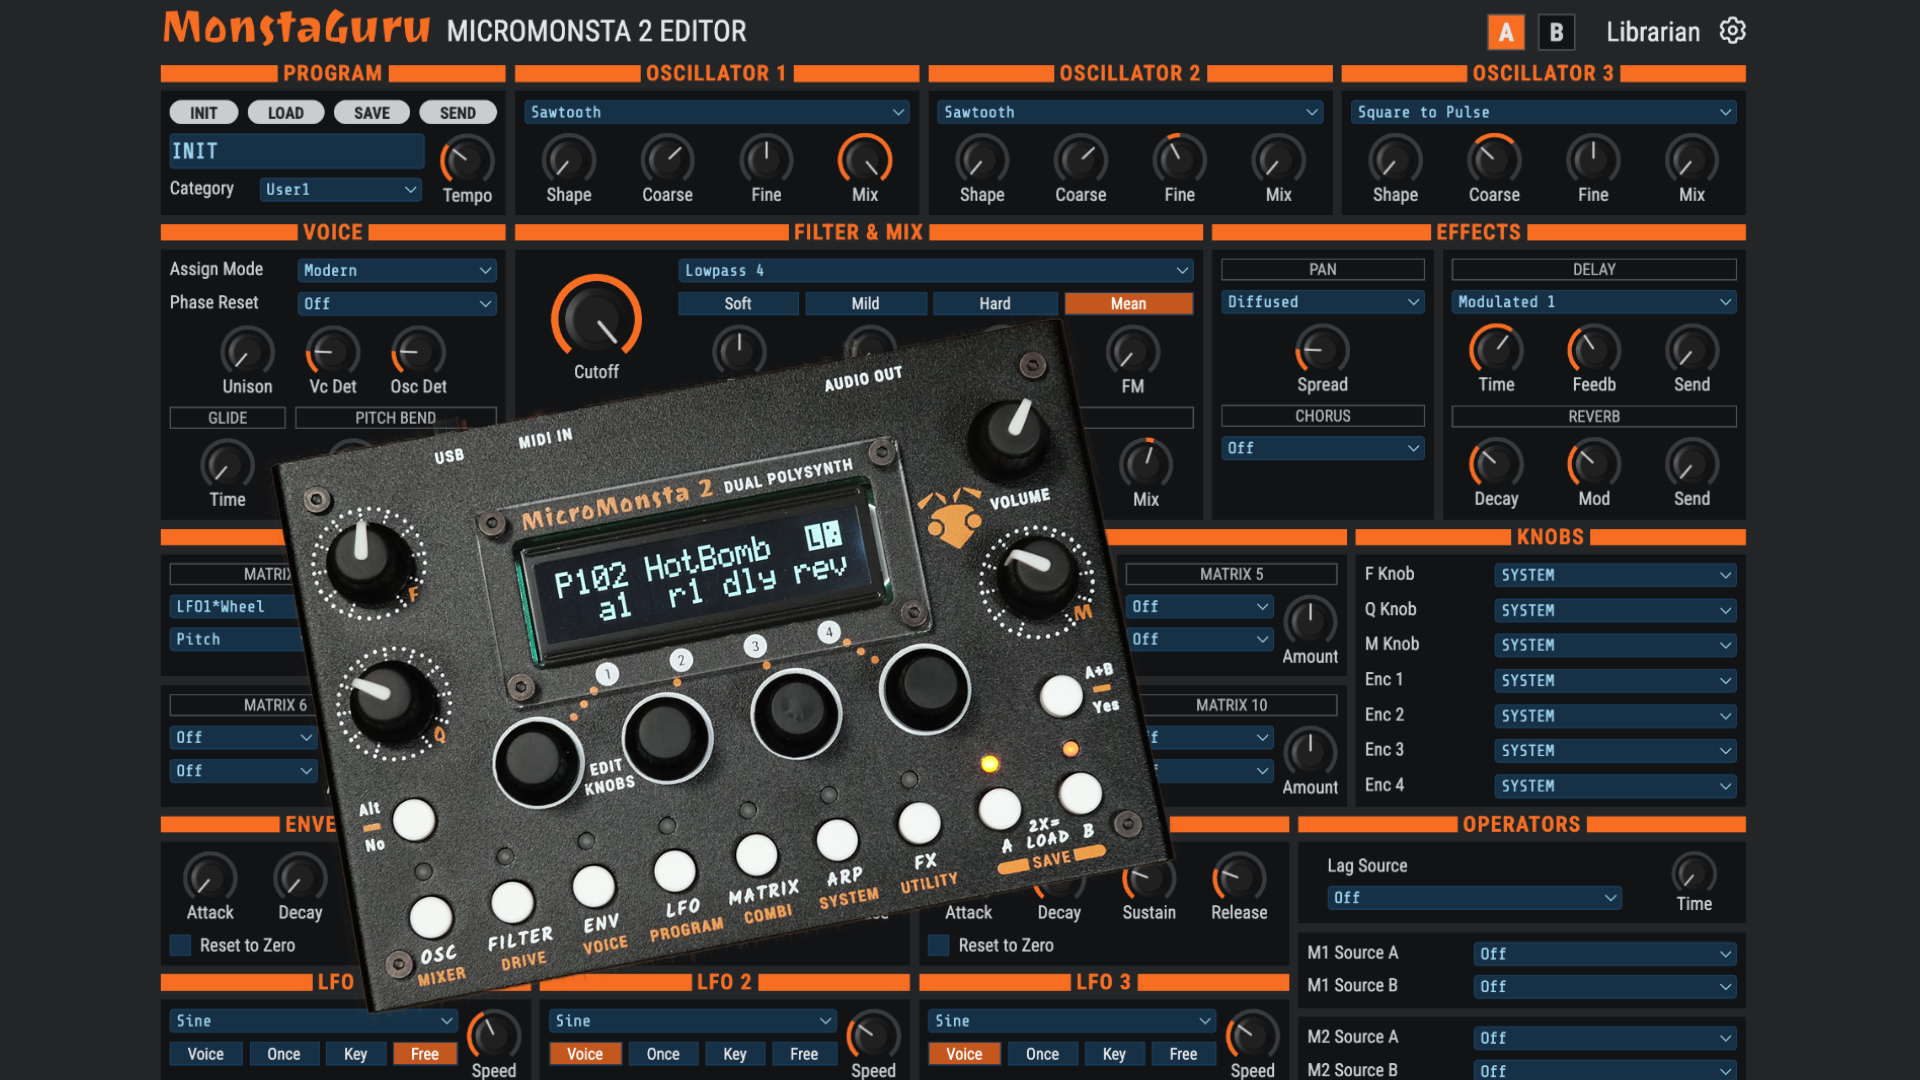Image resolution: width=1920 pixels, height=1080 pixels.
Task: Click the Oscillator 1 Fine knob
Action: (x=766, y=160)
